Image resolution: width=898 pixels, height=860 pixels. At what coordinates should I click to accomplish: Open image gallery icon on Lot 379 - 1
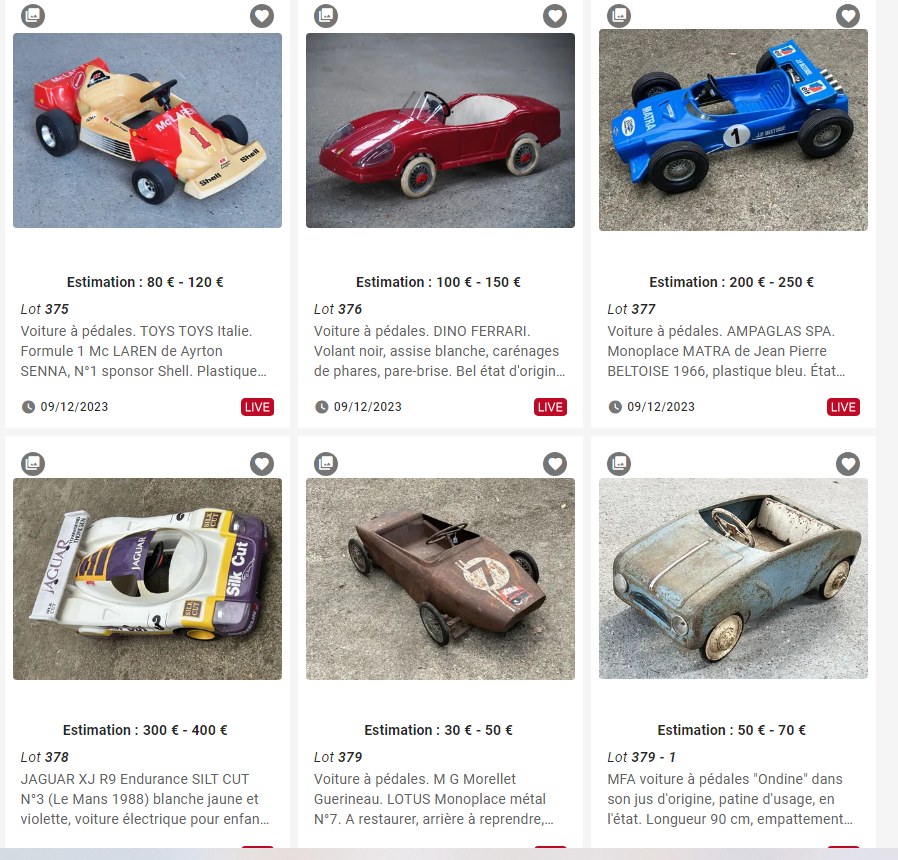click(619, 463)
